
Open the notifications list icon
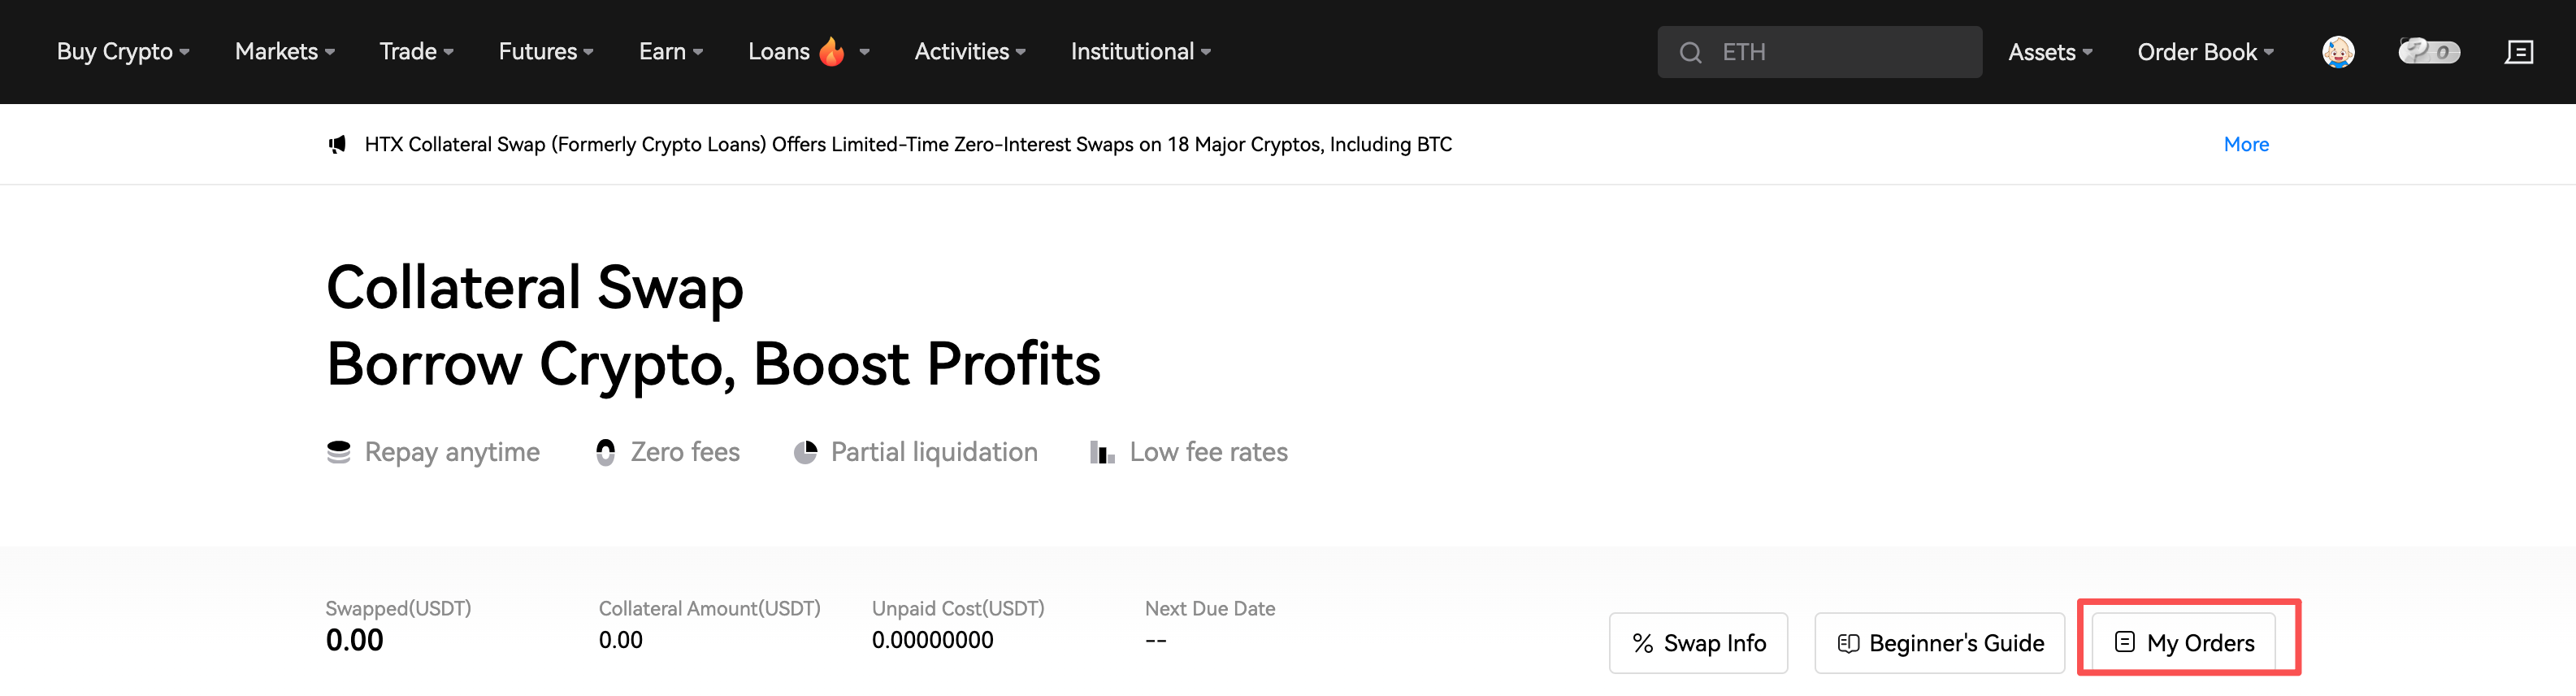click(2518, 52)
